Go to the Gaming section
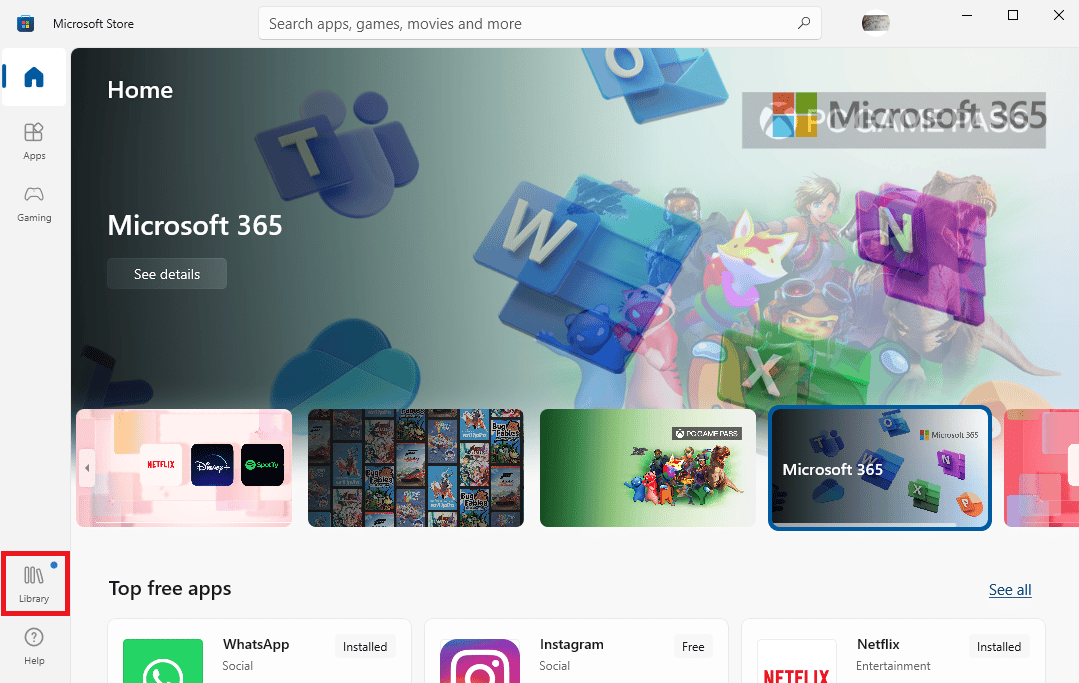Image resolution: width=1079 pixels, height=683 pixels. coord(34,204)
